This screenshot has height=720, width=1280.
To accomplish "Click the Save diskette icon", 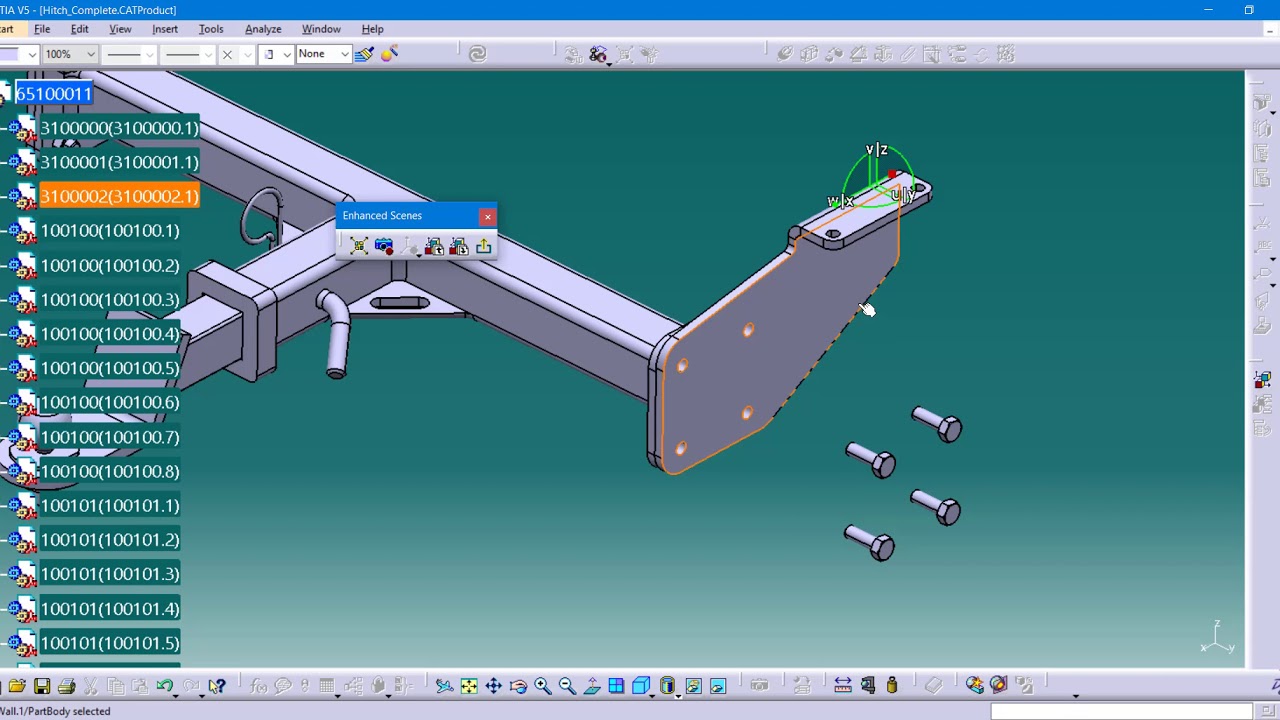I will (x=42, y=686).
